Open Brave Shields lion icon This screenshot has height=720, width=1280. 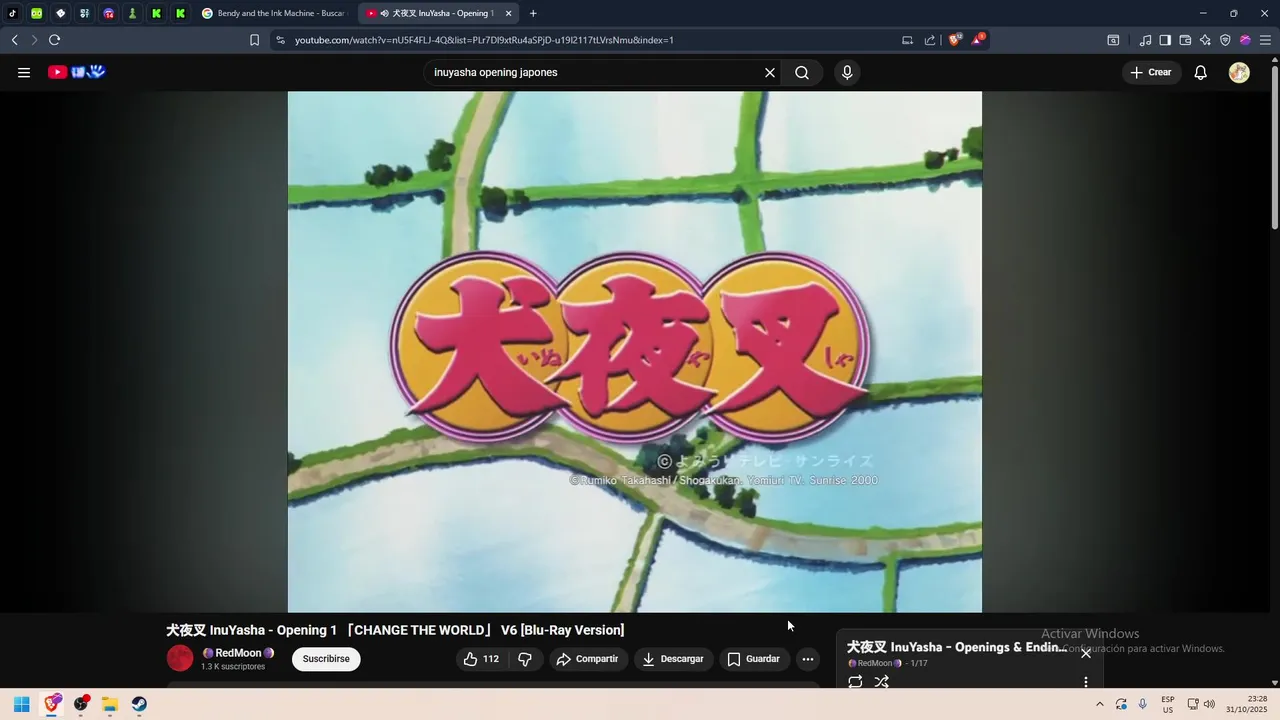click(954, 40)
